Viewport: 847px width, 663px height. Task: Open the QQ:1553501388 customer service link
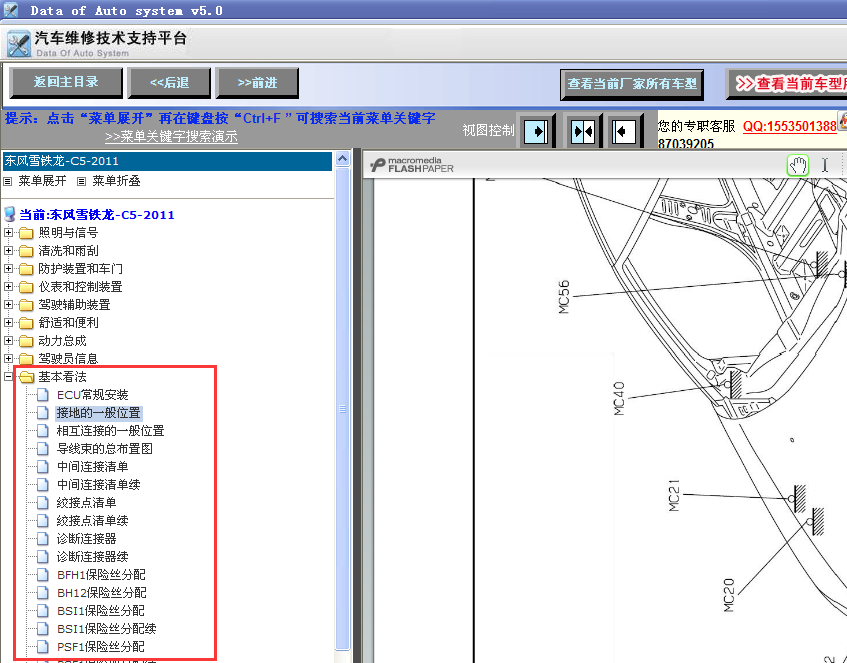(789, 126)
